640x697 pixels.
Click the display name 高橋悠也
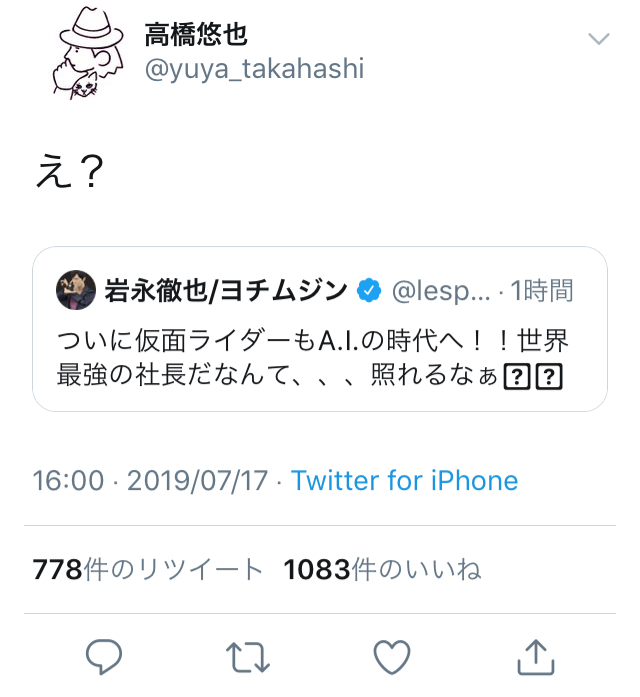pos(196,35)
